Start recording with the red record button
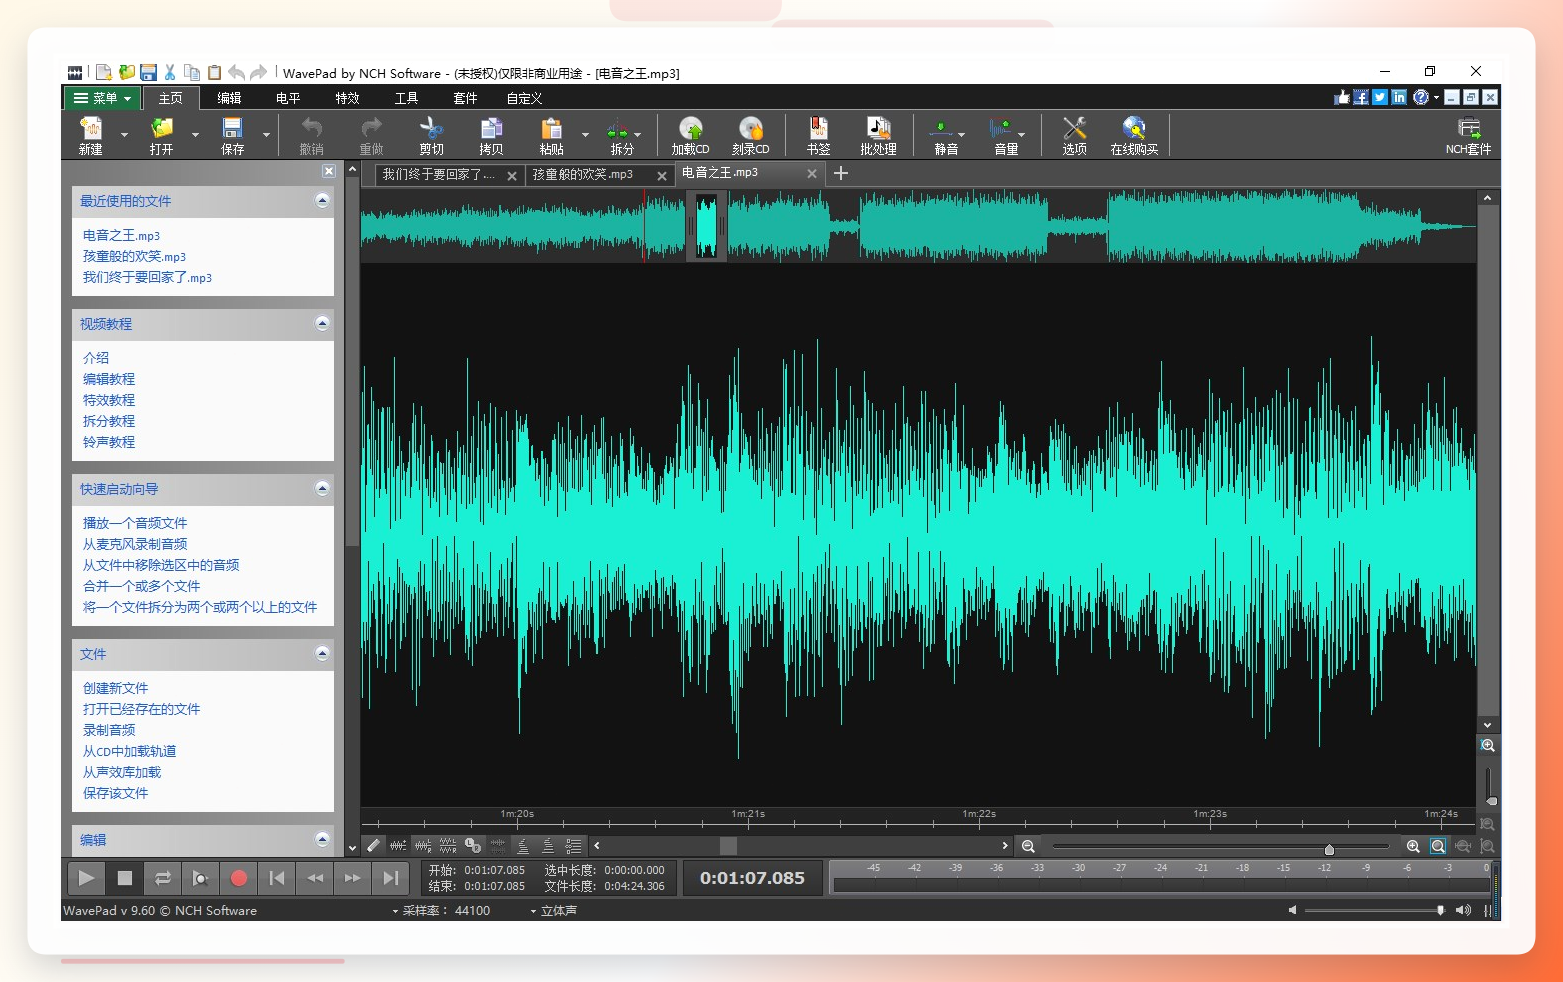Image resolution: width=1563 pixels, height=982 pixels. point(238,878)
